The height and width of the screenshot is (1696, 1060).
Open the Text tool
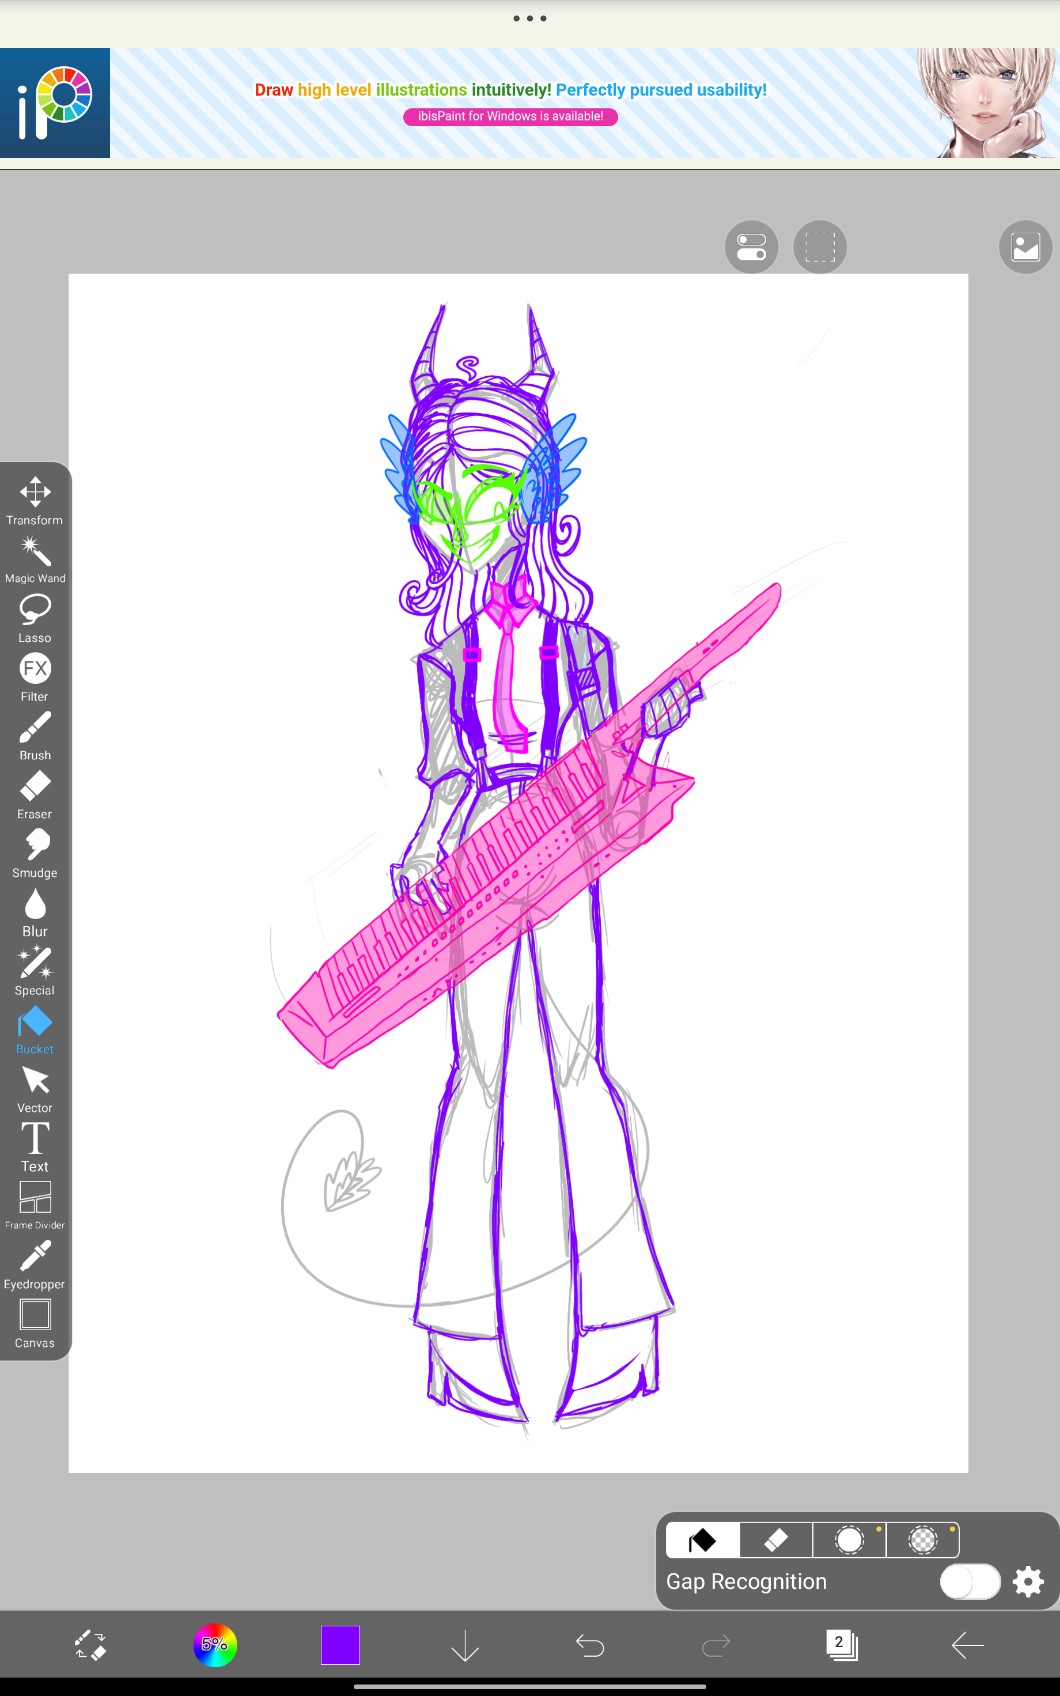[35, 1147]
